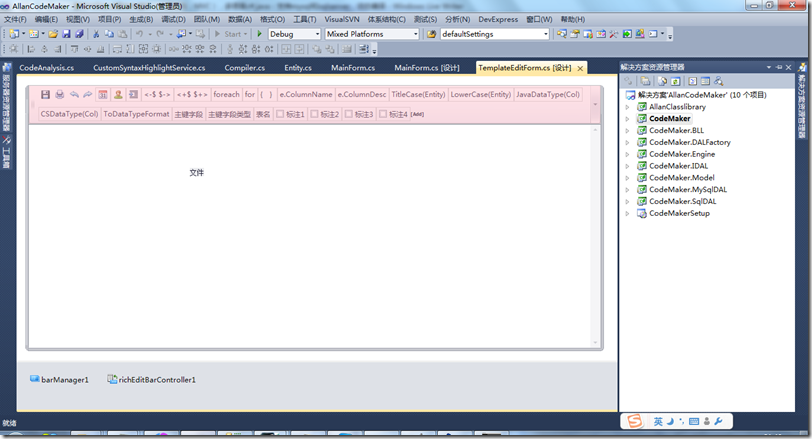Expand the CodeMakerSetup project node
Image resolution: width=812 pixels, height=439 pixels.
628,214
